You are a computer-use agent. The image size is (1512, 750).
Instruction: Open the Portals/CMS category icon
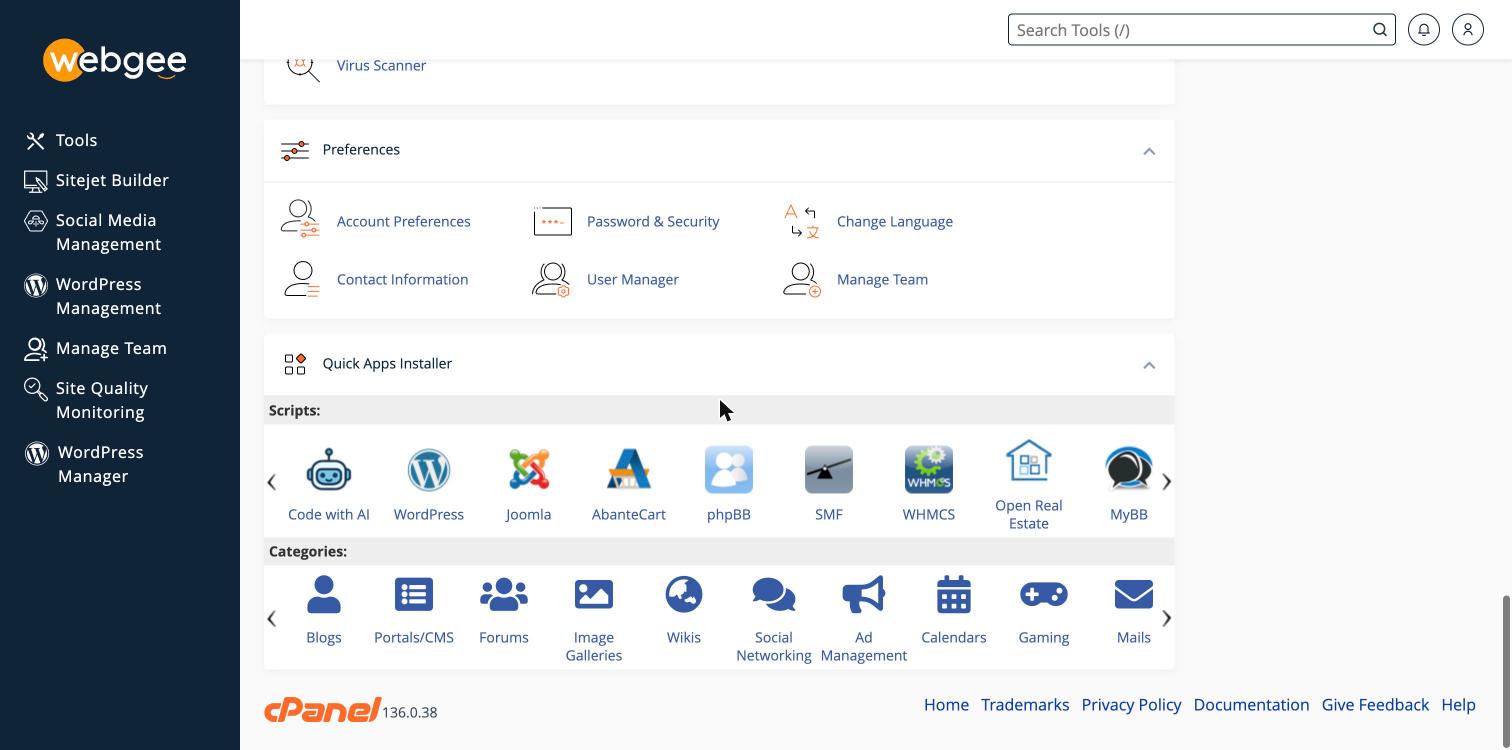point(414,594)
